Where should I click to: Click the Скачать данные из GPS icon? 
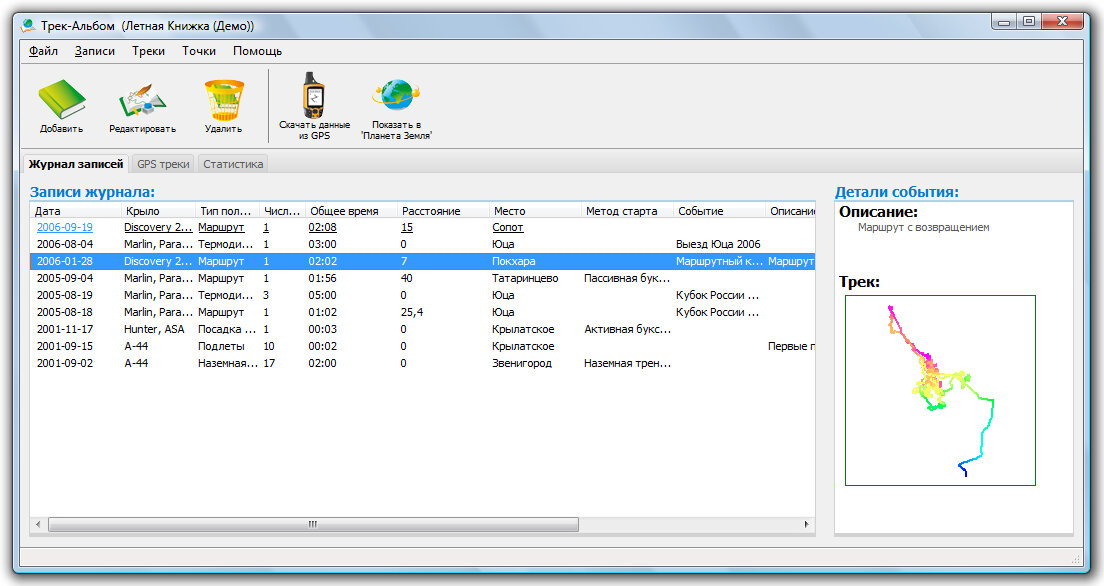click(314, 97)
